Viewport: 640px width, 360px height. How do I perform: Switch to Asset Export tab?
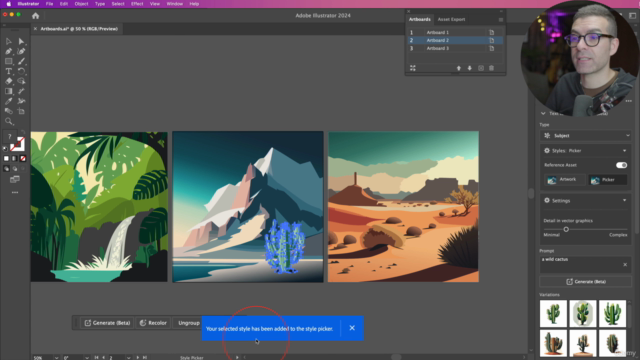[451, 19]
